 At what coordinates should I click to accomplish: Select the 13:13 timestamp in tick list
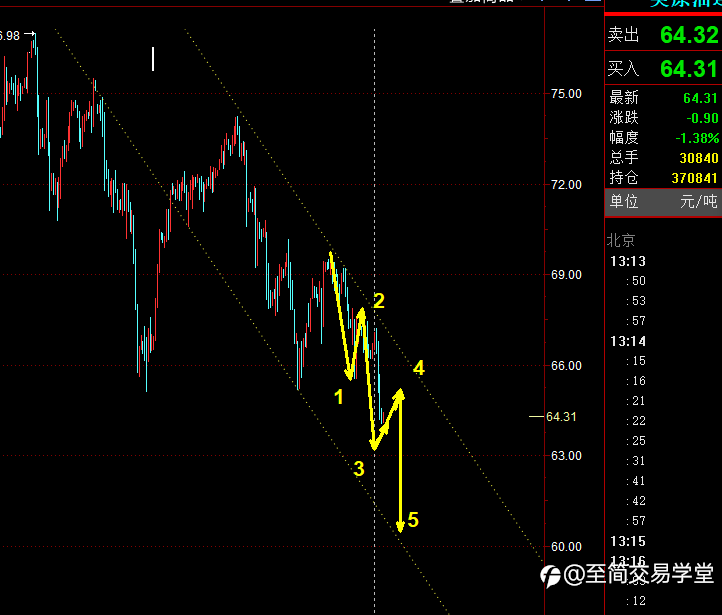pyautogui.click(x=628, y=261)
